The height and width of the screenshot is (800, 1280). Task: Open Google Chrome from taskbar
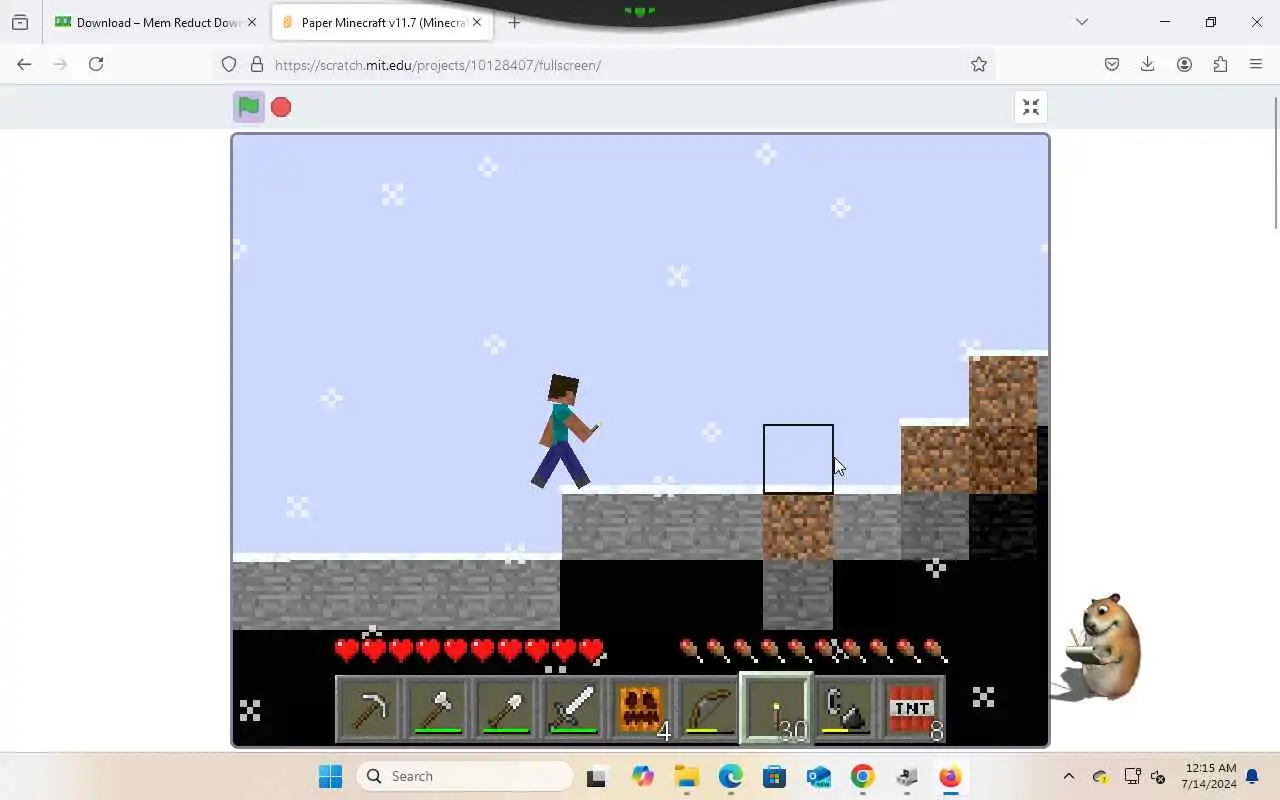pos(862,776)
